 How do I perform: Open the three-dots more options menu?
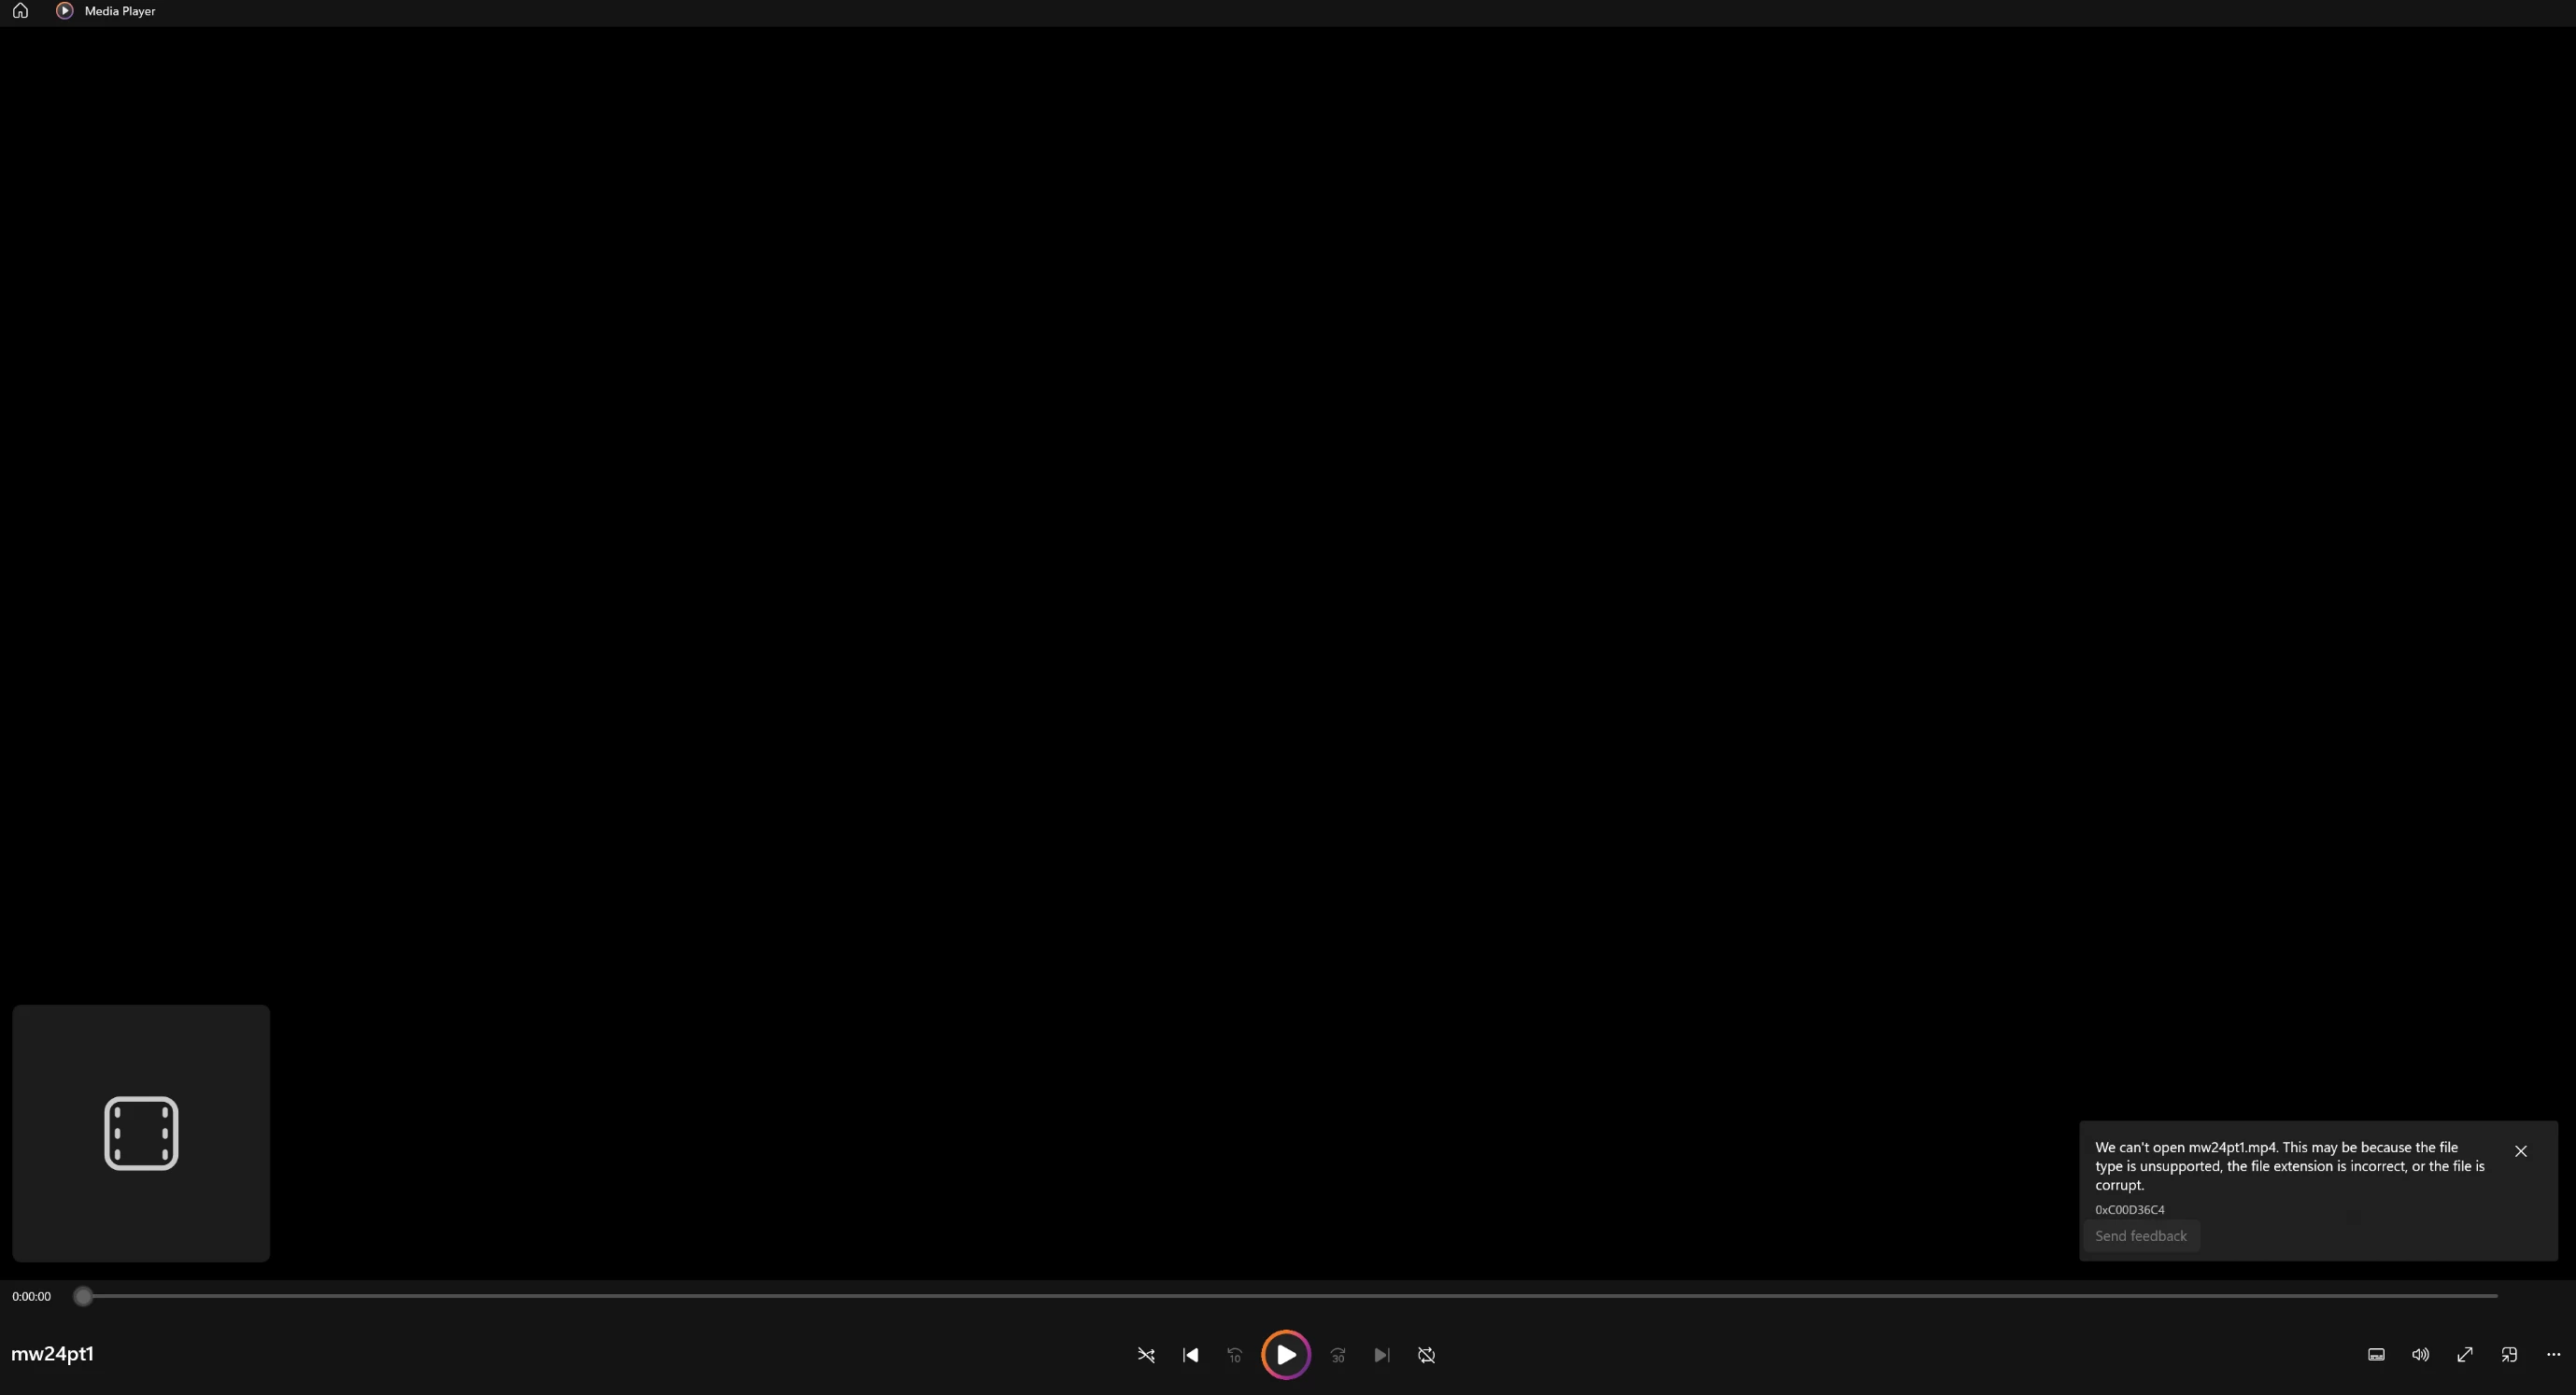tap(2553, 1355)
